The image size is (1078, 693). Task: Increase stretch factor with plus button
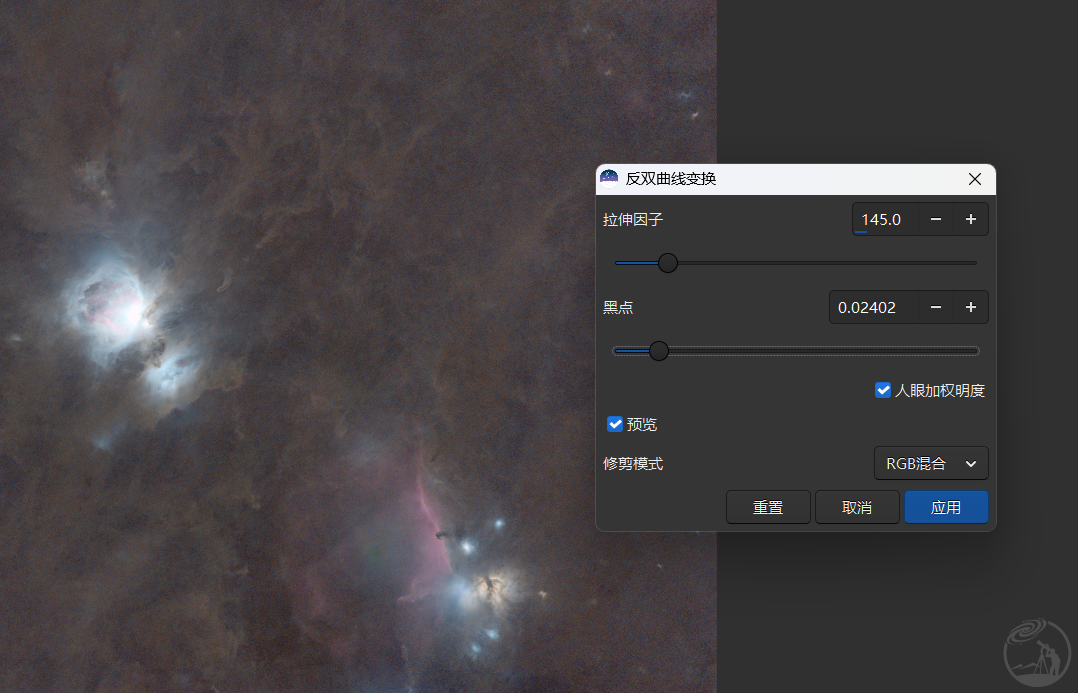click(970, 220)
